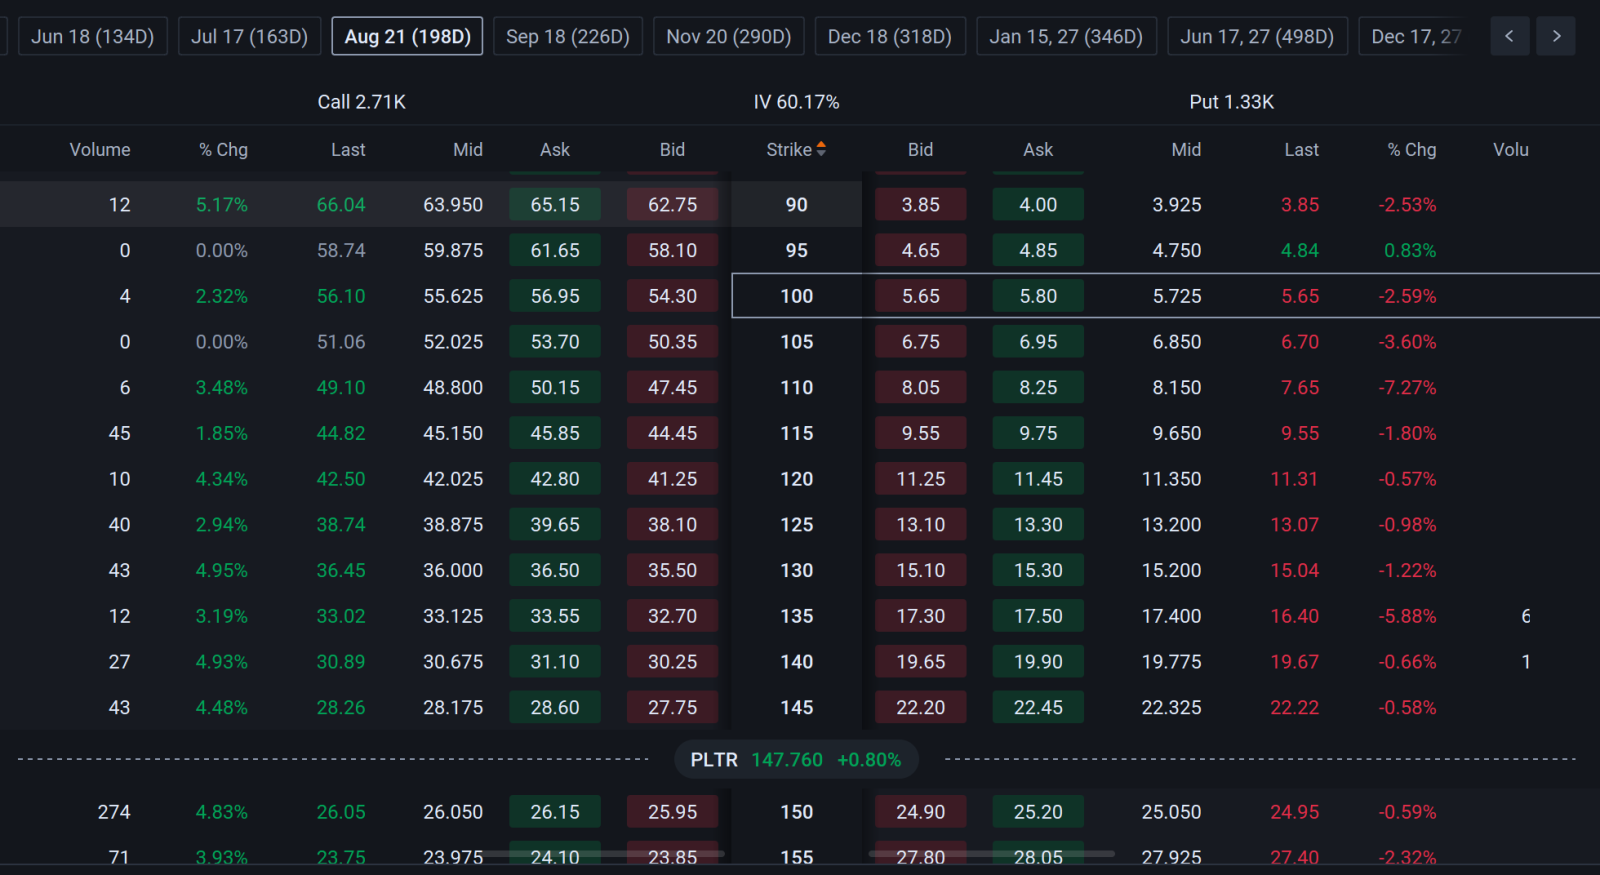This screenshot has width=1600, height=875.
Task: Click the put Ask 4.00 at strike 90
Action: click(1038, 204)
